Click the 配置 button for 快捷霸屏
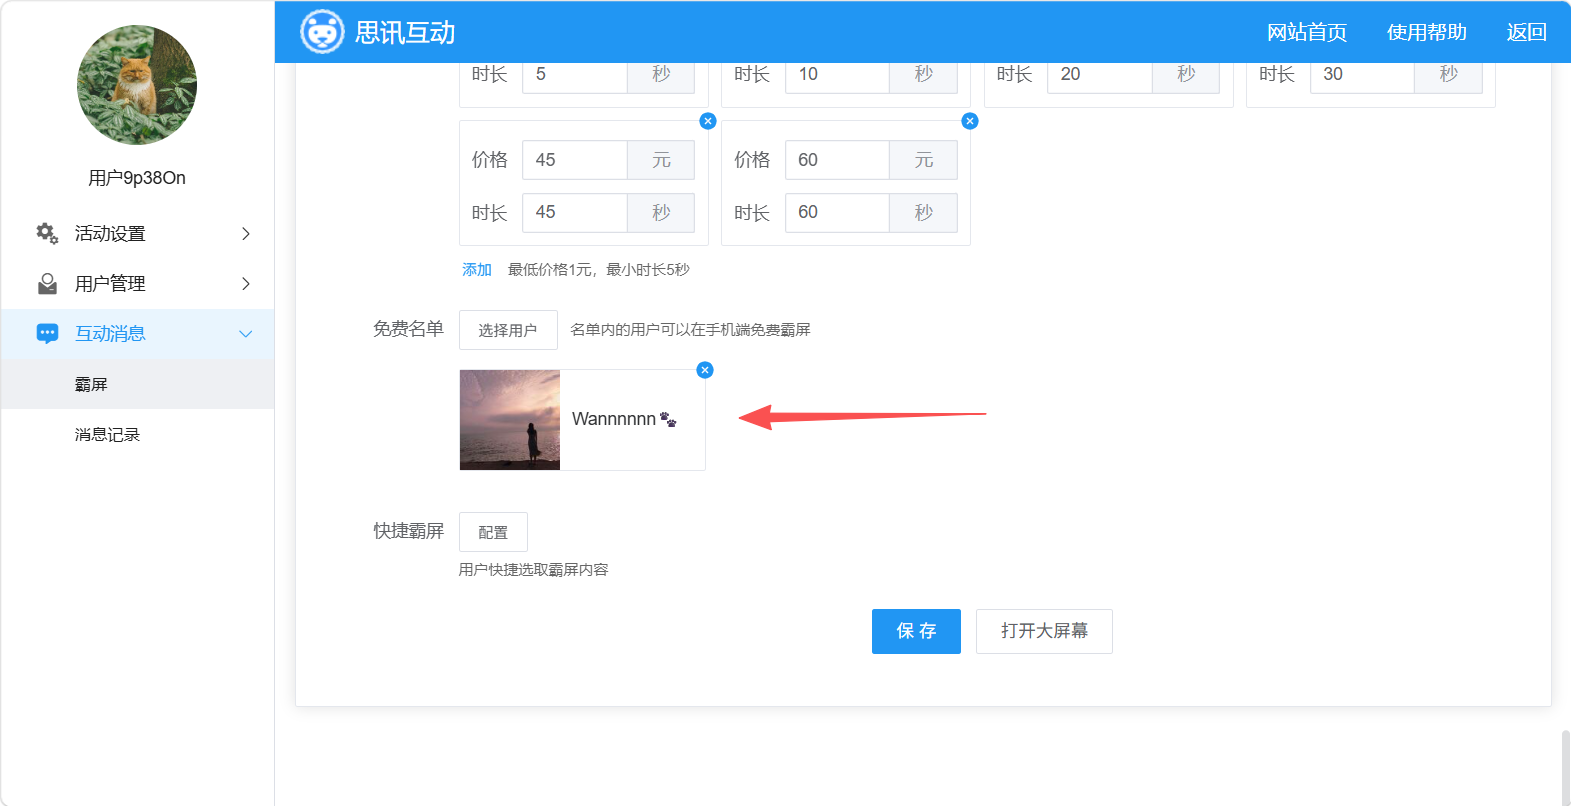This screenshot has height=806, width=1571. point(493,532)
